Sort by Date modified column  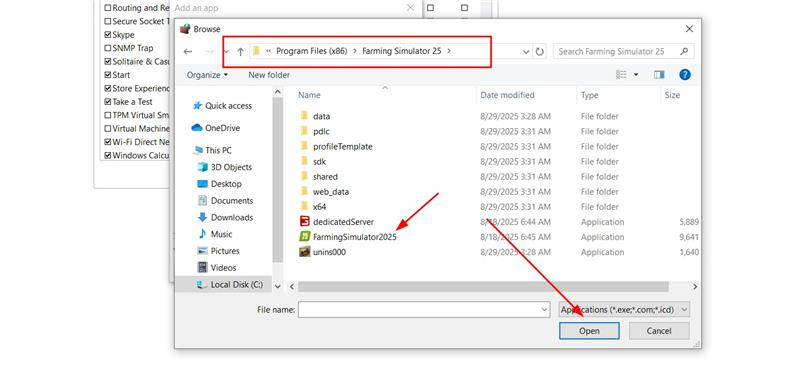coord(507,95)
